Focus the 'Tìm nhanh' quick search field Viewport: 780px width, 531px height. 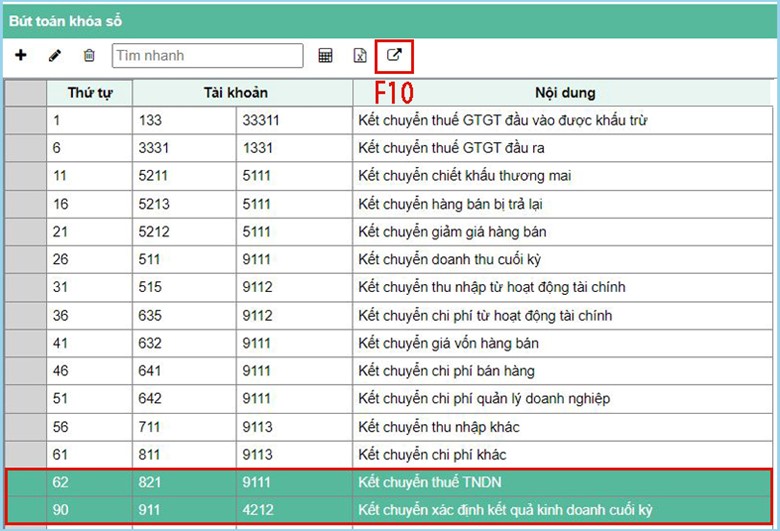click(207, 56)
